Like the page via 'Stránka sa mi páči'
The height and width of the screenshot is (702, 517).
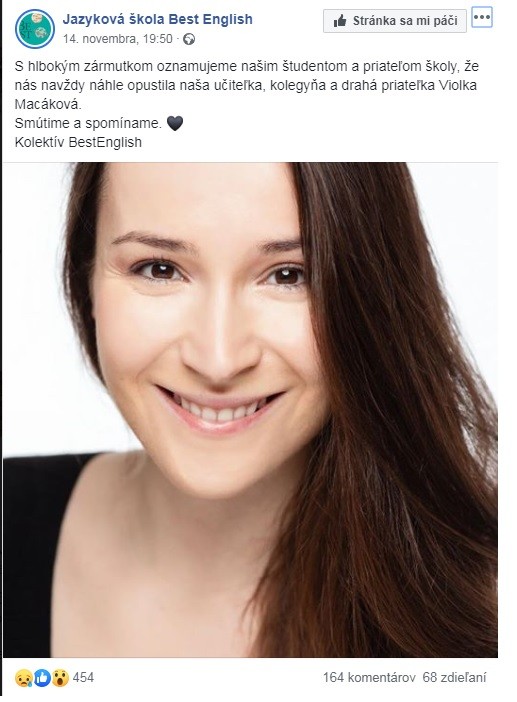pos(395,21)
